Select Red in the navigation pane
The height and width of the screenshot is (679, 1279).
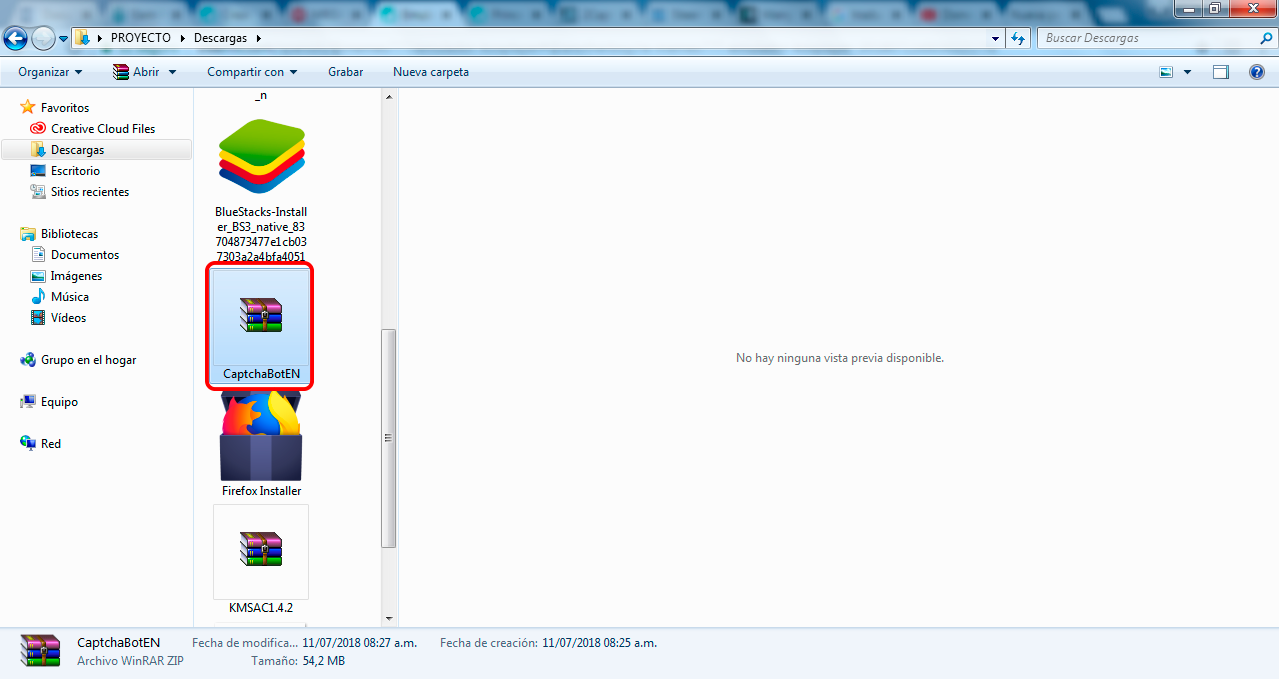(x=50, y=443)
